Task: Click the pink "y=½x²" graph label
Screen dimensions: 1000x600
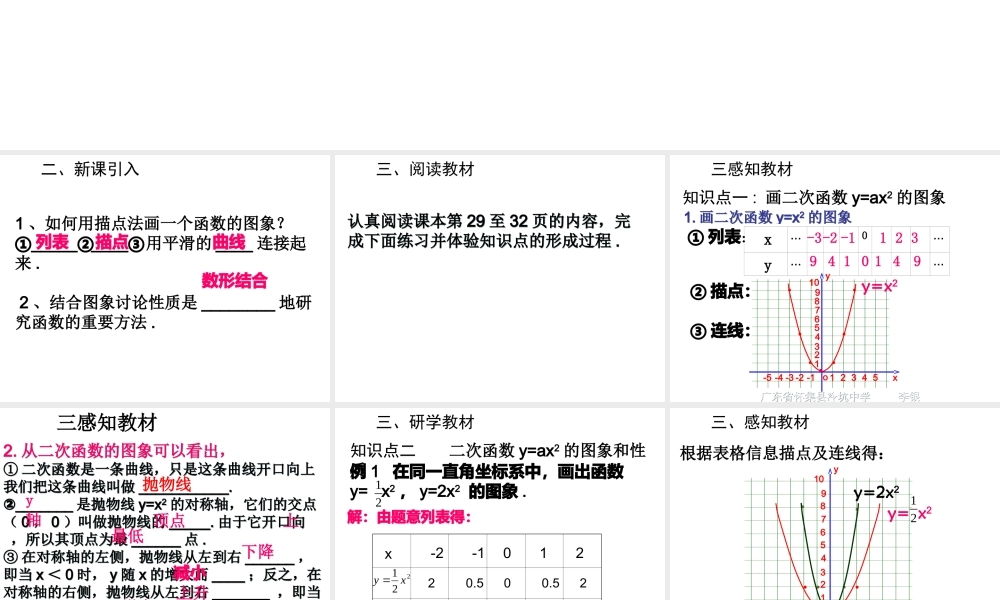Action: [x=909, y=514]
